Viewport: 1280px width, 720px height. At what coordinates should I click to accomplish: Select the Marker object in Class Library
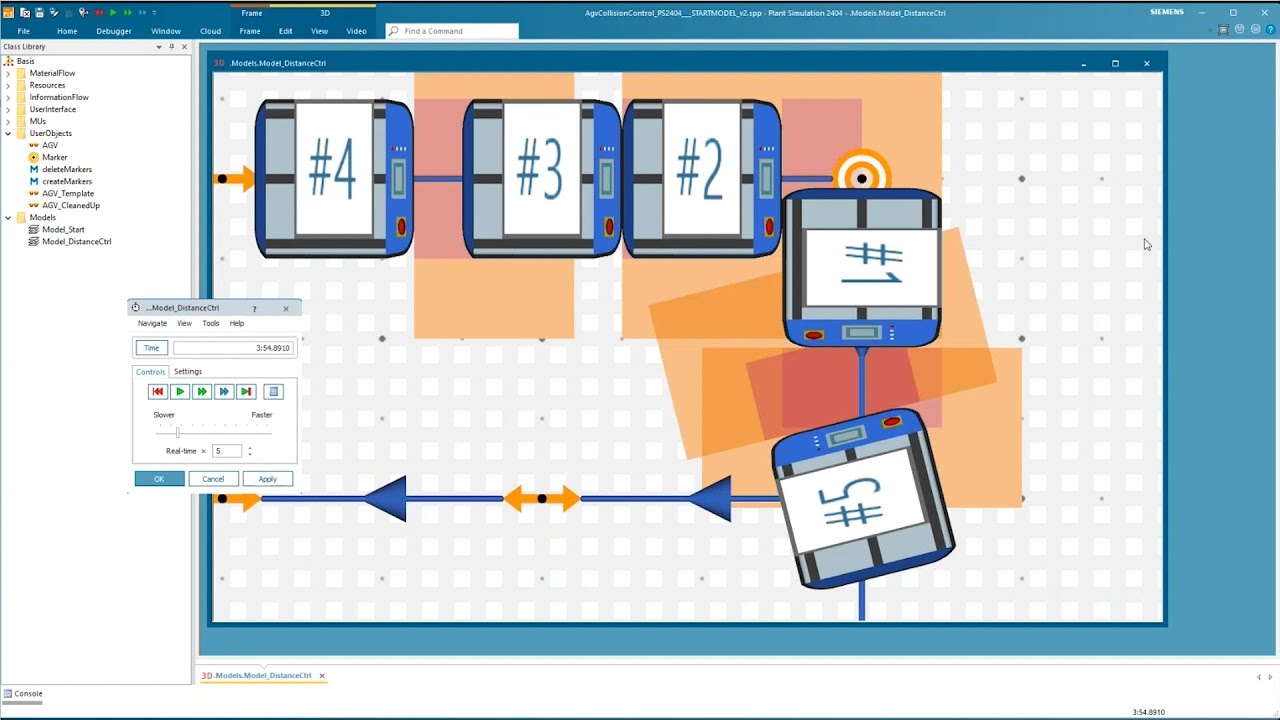54,157
